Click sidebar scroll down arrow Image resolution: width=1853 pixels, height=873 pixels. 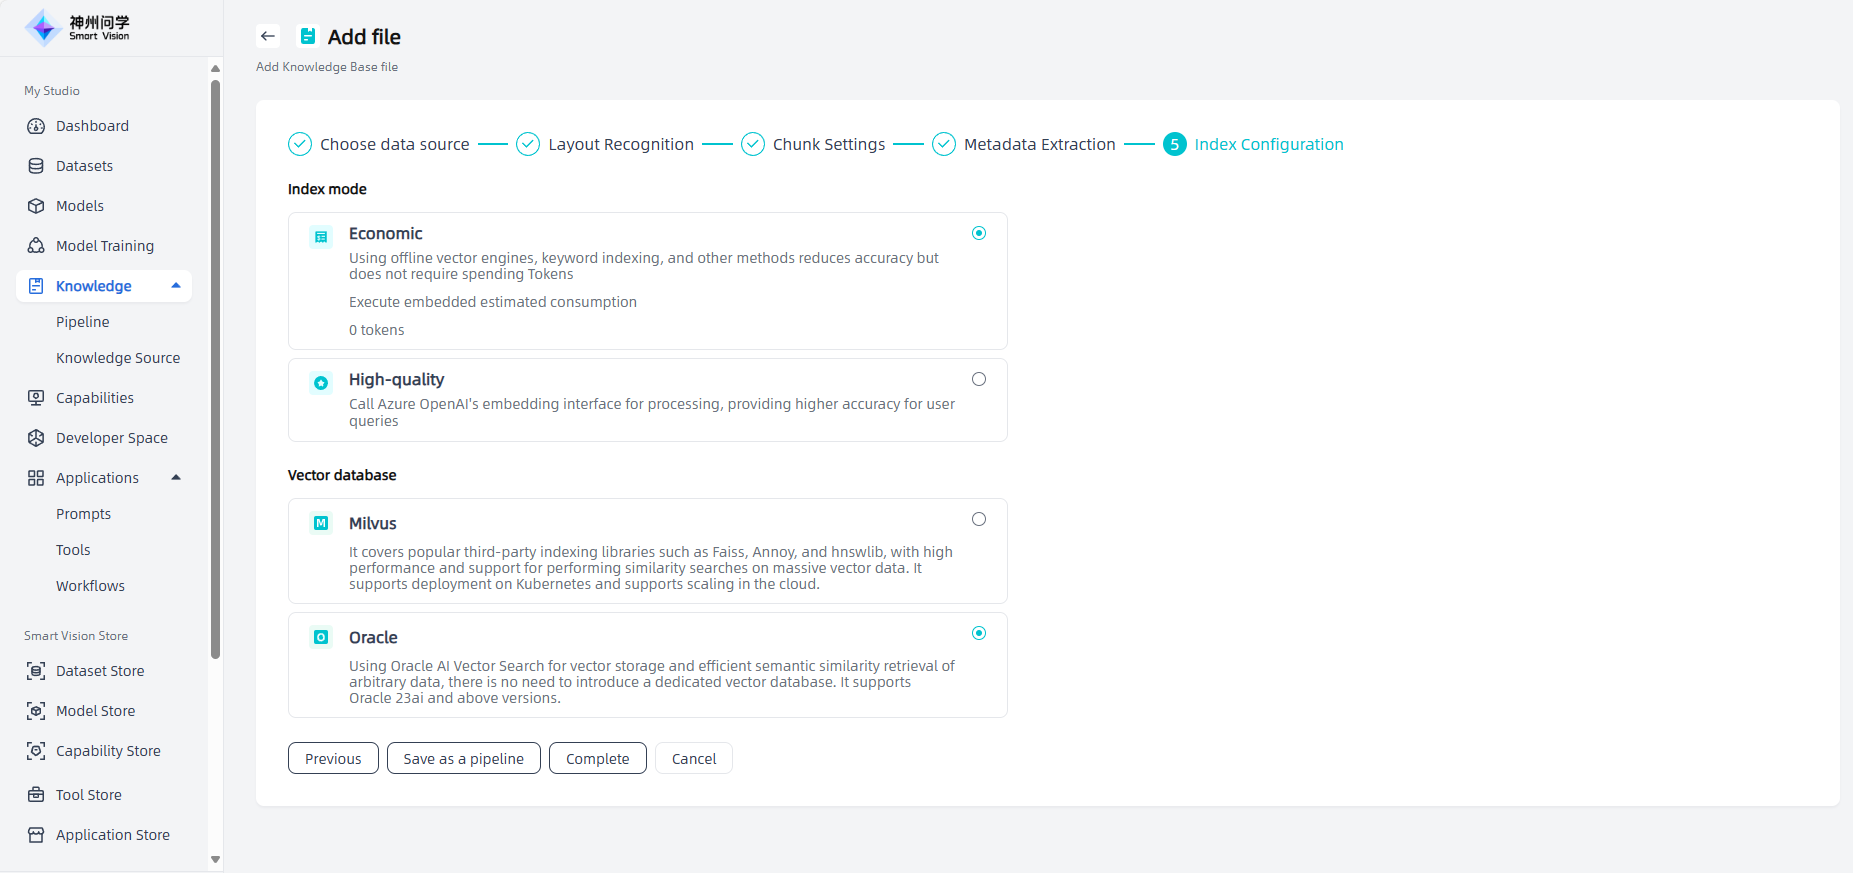click(x=215, y=859)
